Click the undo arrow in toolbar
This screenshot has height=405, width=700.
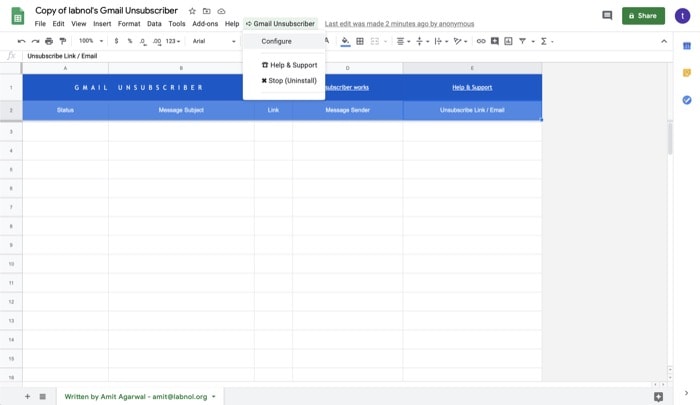pyautogui.click(x=21, y=41)
